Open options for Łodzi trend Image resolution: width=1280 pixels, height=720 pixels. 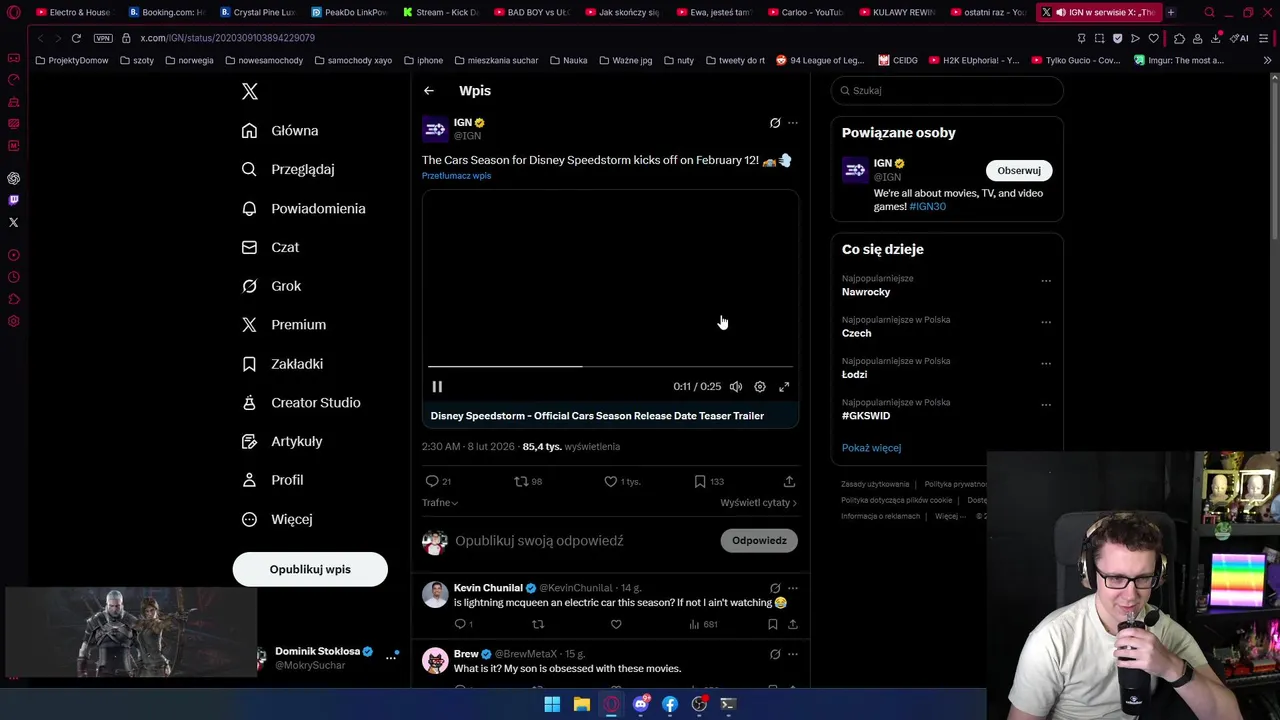1046,364
